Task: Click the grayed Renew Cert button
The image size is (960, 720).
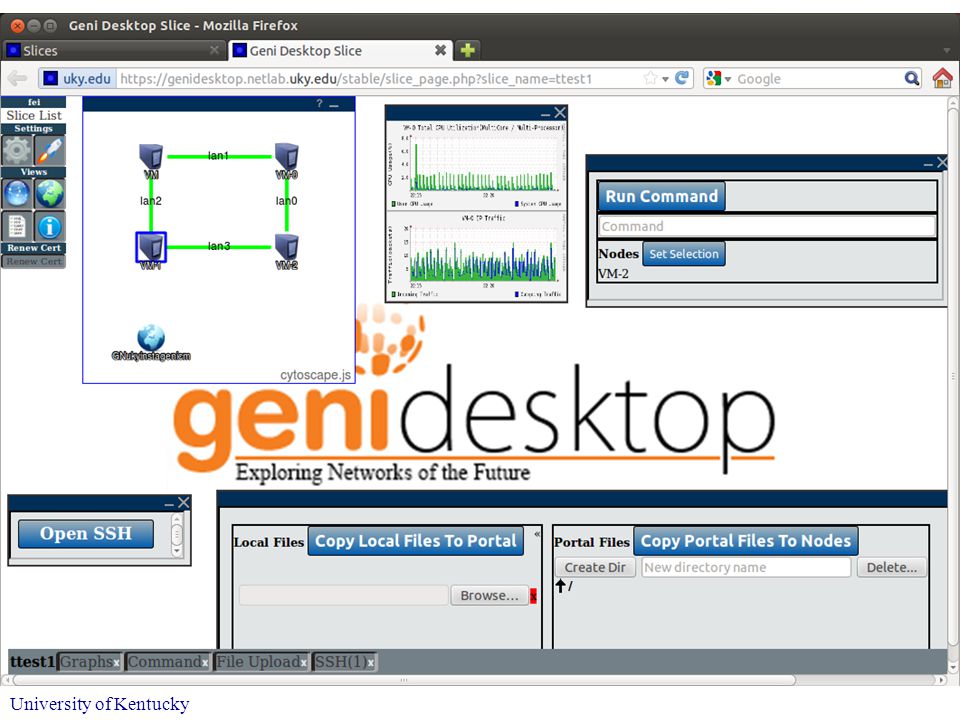Action: pos(34,261)
